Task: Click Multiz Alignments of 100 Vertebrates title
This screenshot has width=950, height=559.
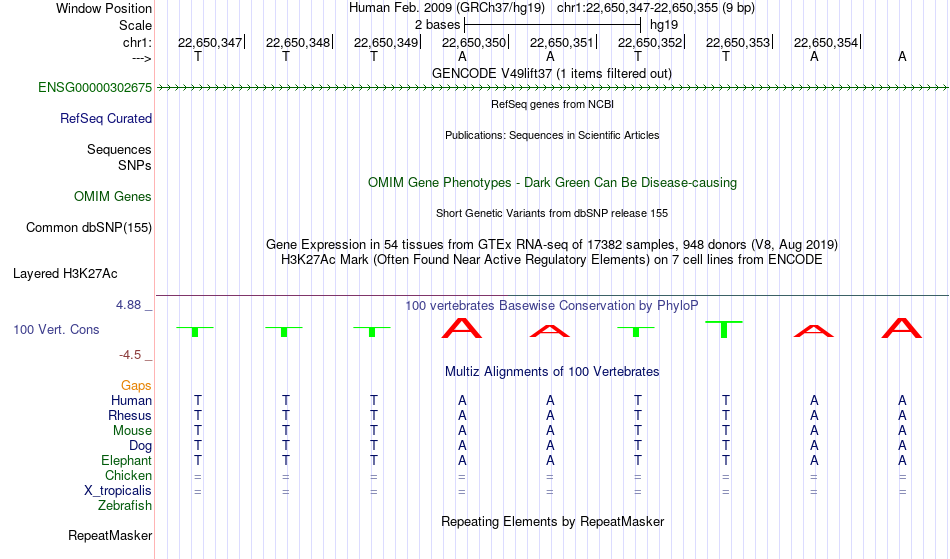Action: coord(552,372)
